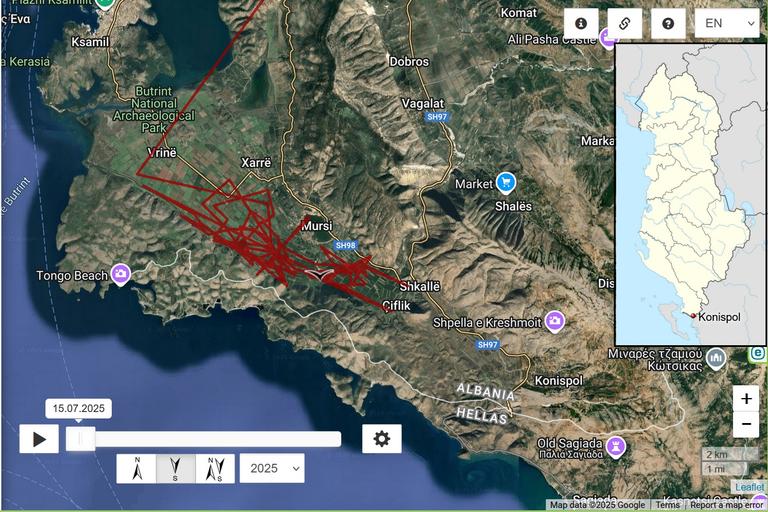Click the Vagalat village label
This screenshot has height=512, width=768.
tap(423, 103)
